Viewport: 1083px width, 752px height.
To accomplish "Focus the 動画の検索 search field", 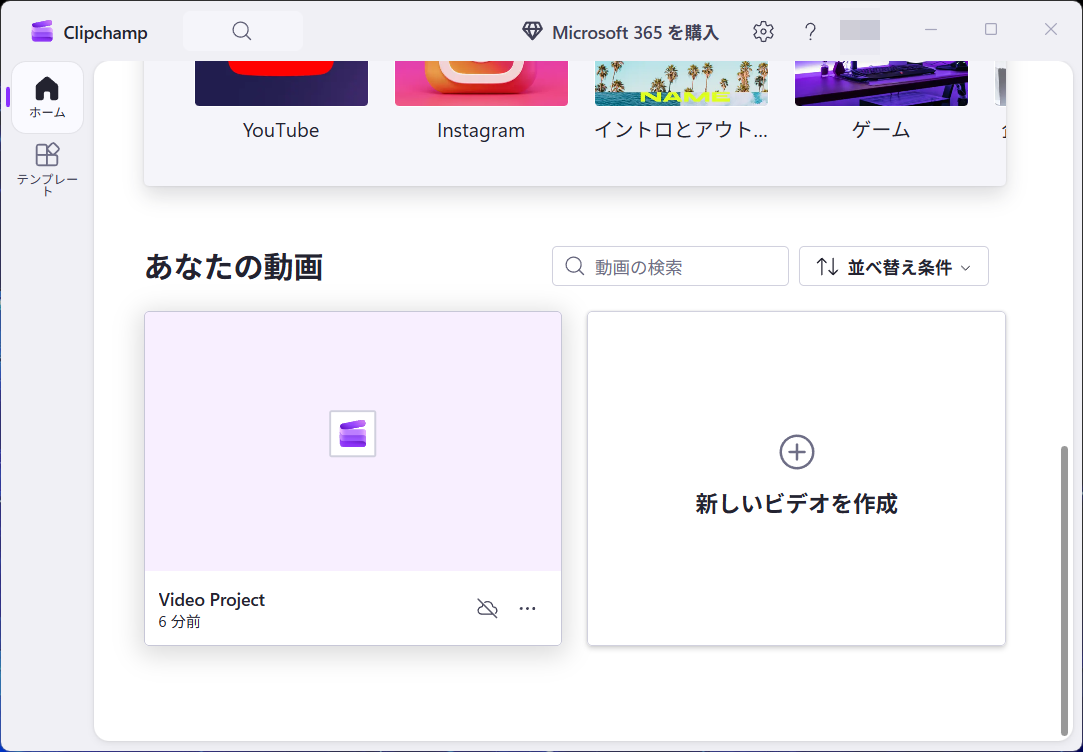I will [670, 267].
